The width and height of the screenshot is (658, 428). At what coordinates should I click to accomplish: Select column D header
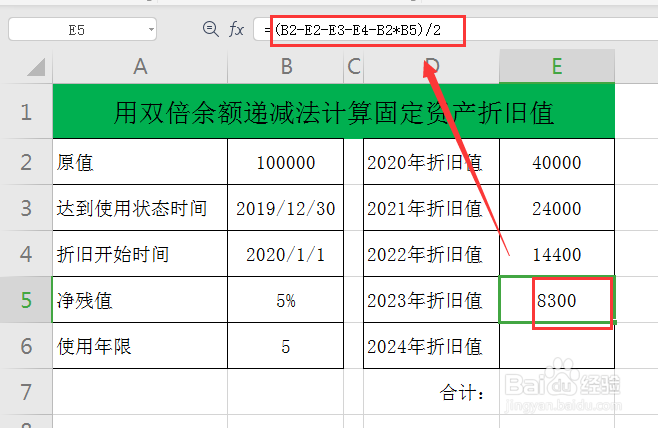tap(431, 66)
